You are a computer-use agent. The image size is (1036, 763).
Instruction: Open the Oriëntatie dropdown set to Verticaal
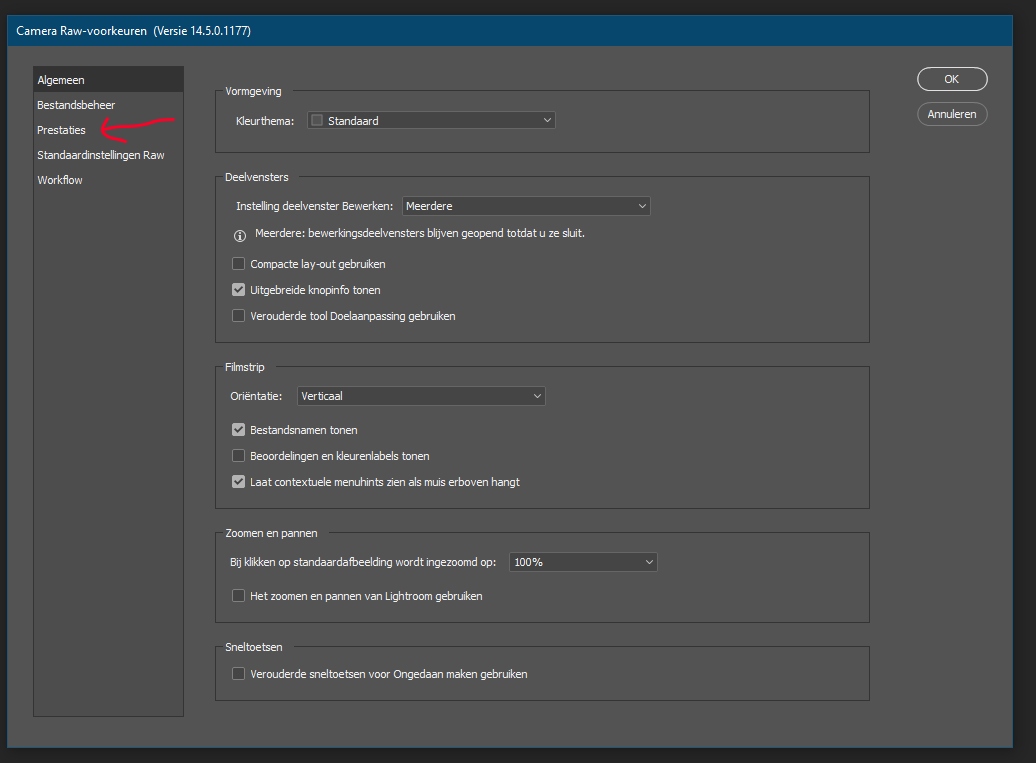click(421, 396)
